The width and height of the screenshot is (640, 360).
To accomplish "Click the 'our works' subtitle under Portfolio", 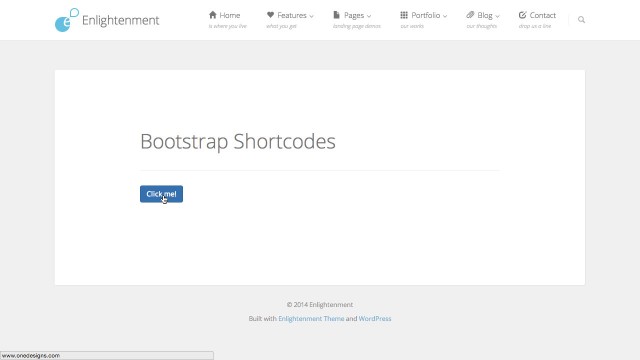I will tap(412, 26).
